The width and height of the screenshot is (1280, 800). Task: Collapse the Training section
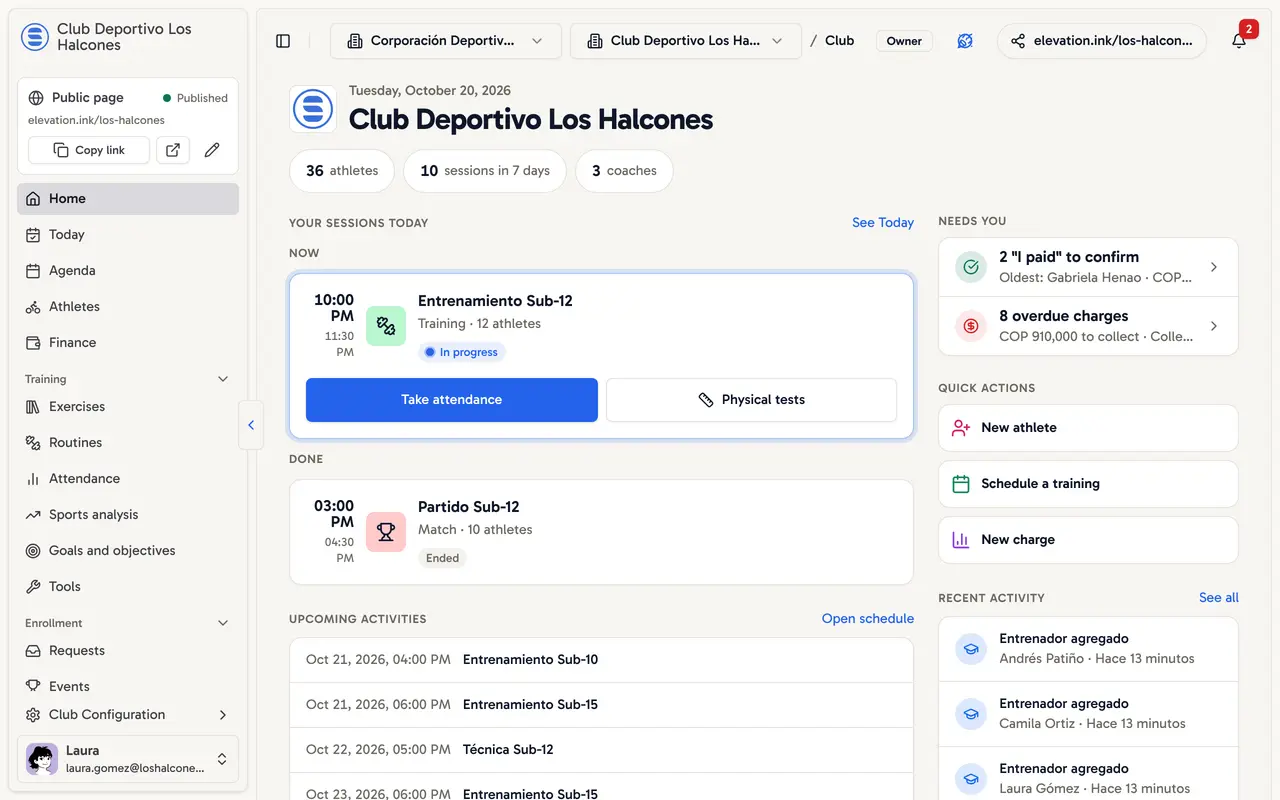coord(223,379)
